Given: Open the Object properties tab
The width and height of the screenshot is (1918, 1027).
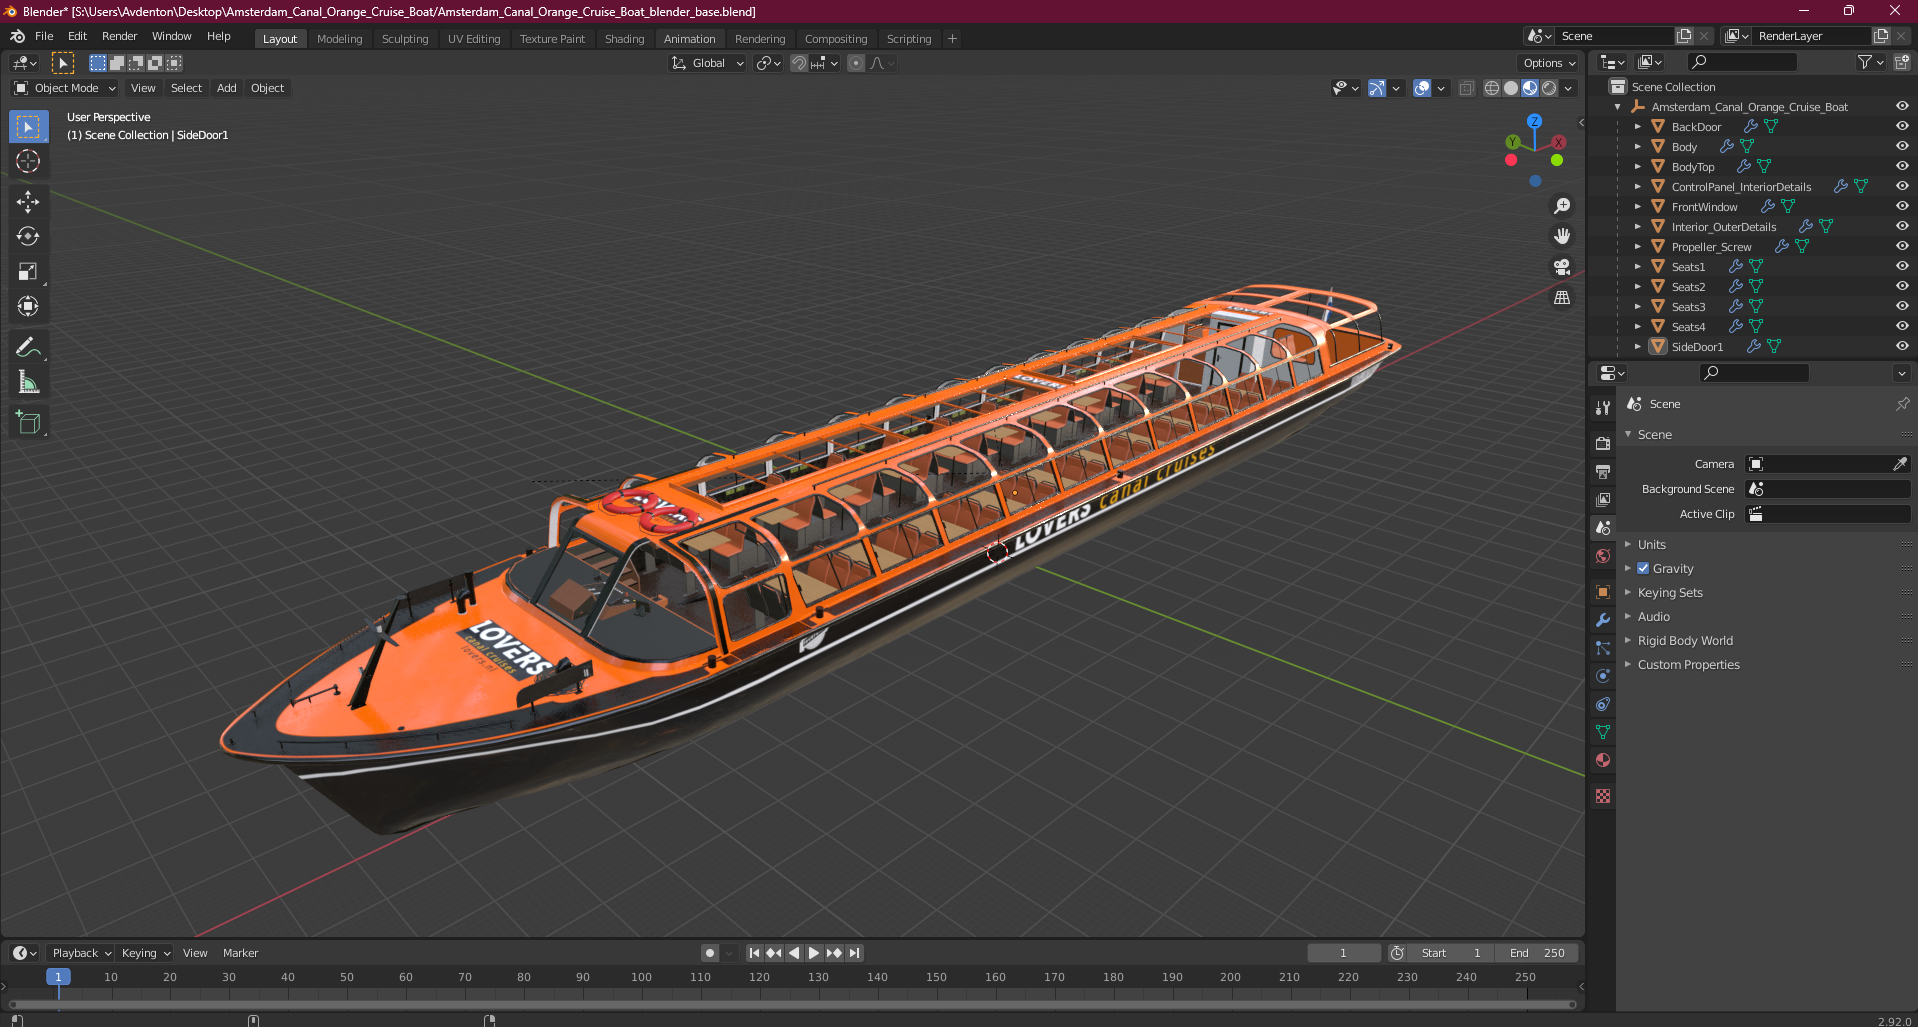Looking at the screenshot, I should point(1603,592).
